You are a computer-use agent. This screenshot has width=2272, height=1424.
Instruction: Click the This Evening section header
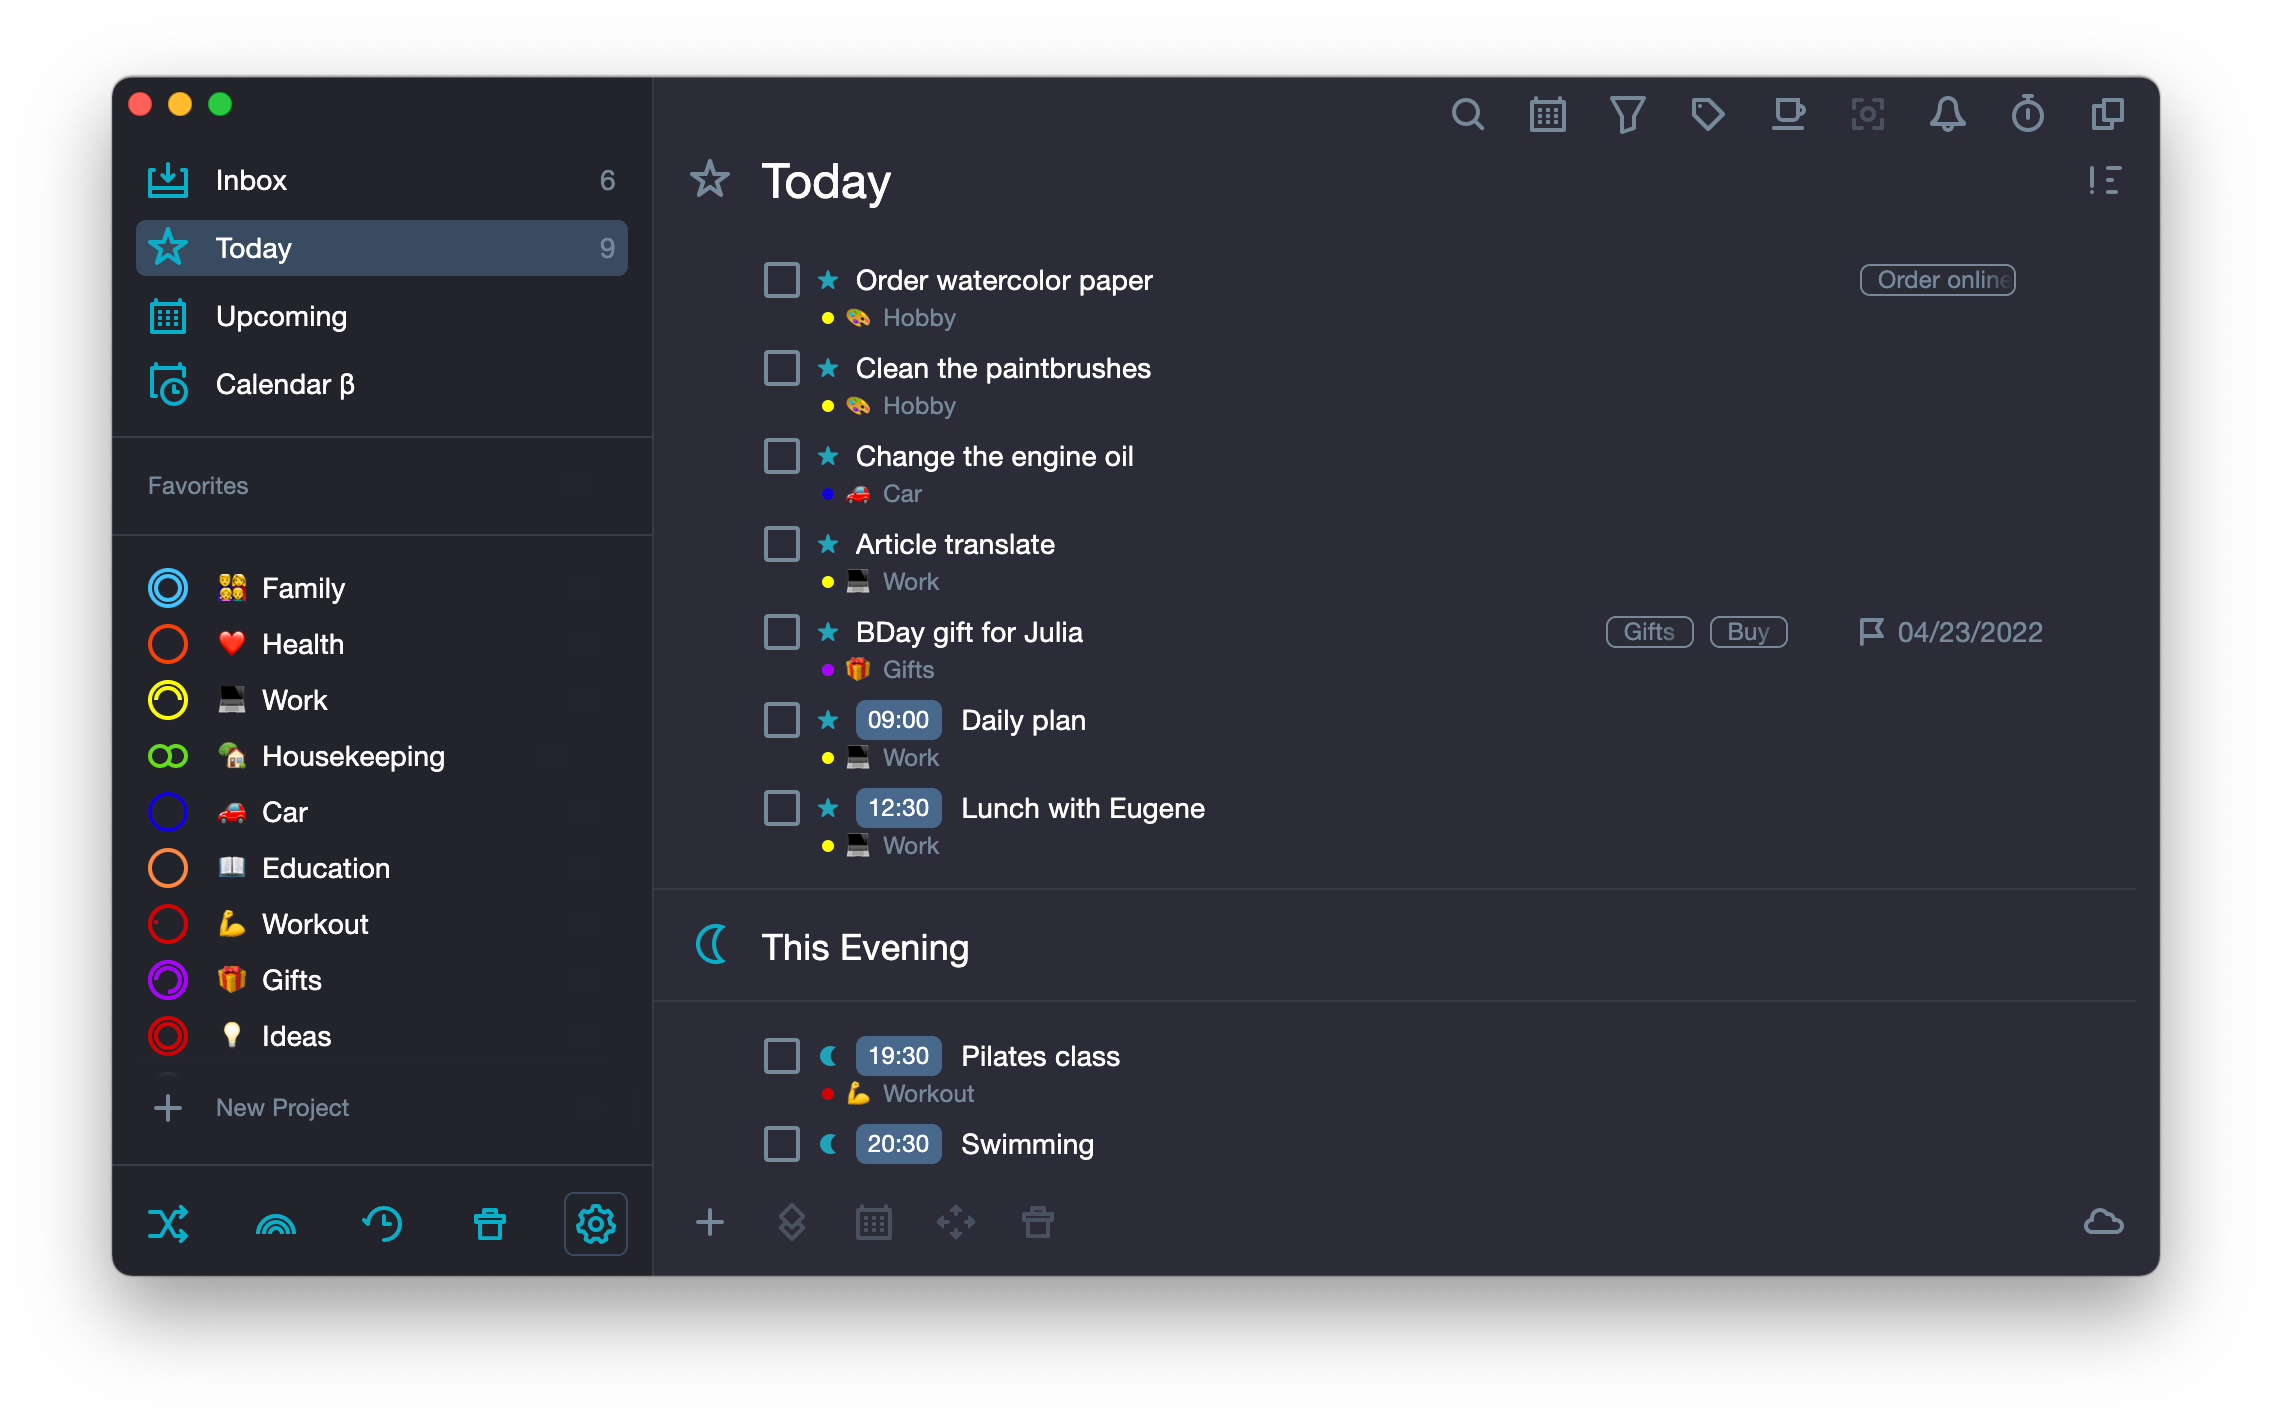(x=865, y=947)
